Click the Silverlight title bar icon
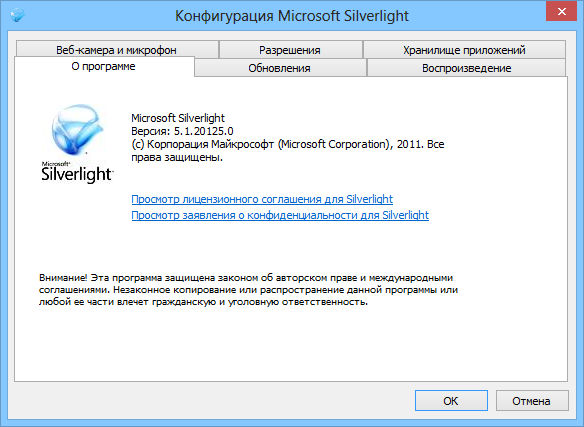The image size is (584, 427). pos(17,15)
